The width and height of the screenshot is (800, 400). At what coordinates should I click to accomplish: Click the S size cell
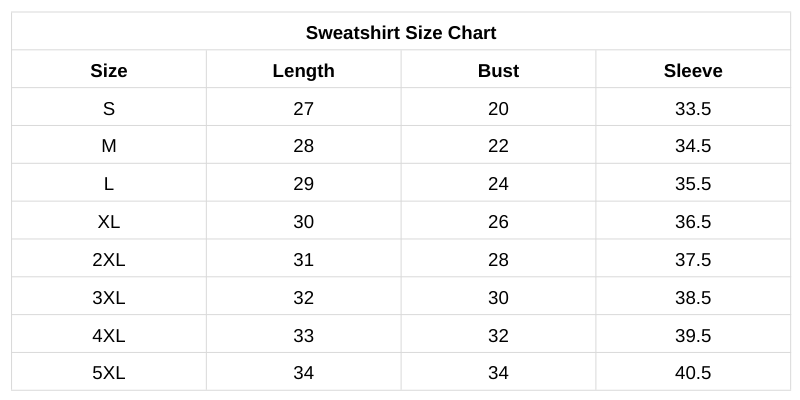click(109, 109)
